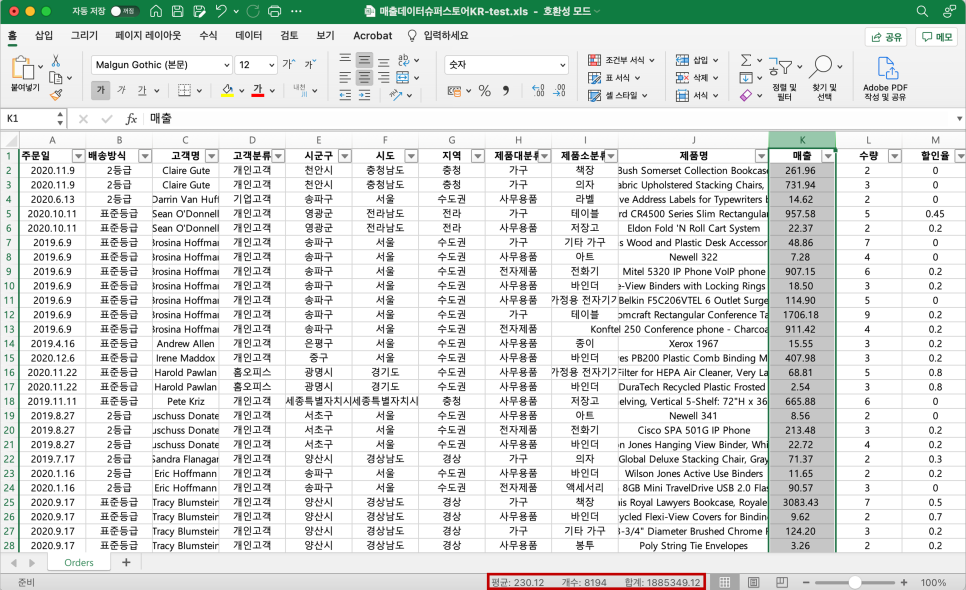Viewport: 966px width, 590px height.
Task: Open the 시도 column filter
Action: 411,156
